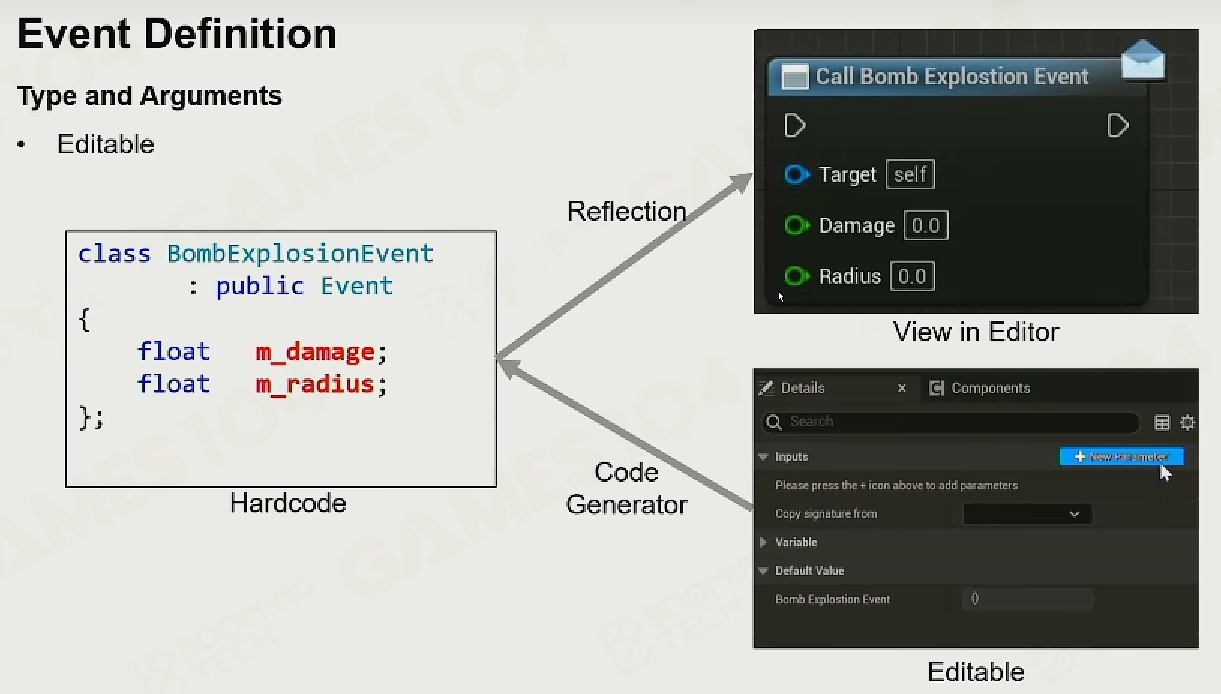Image resolution: width=1221 pixels, height=694 pixels.
Task: Click the green Damage pin circle
Action: click(796, 226)
